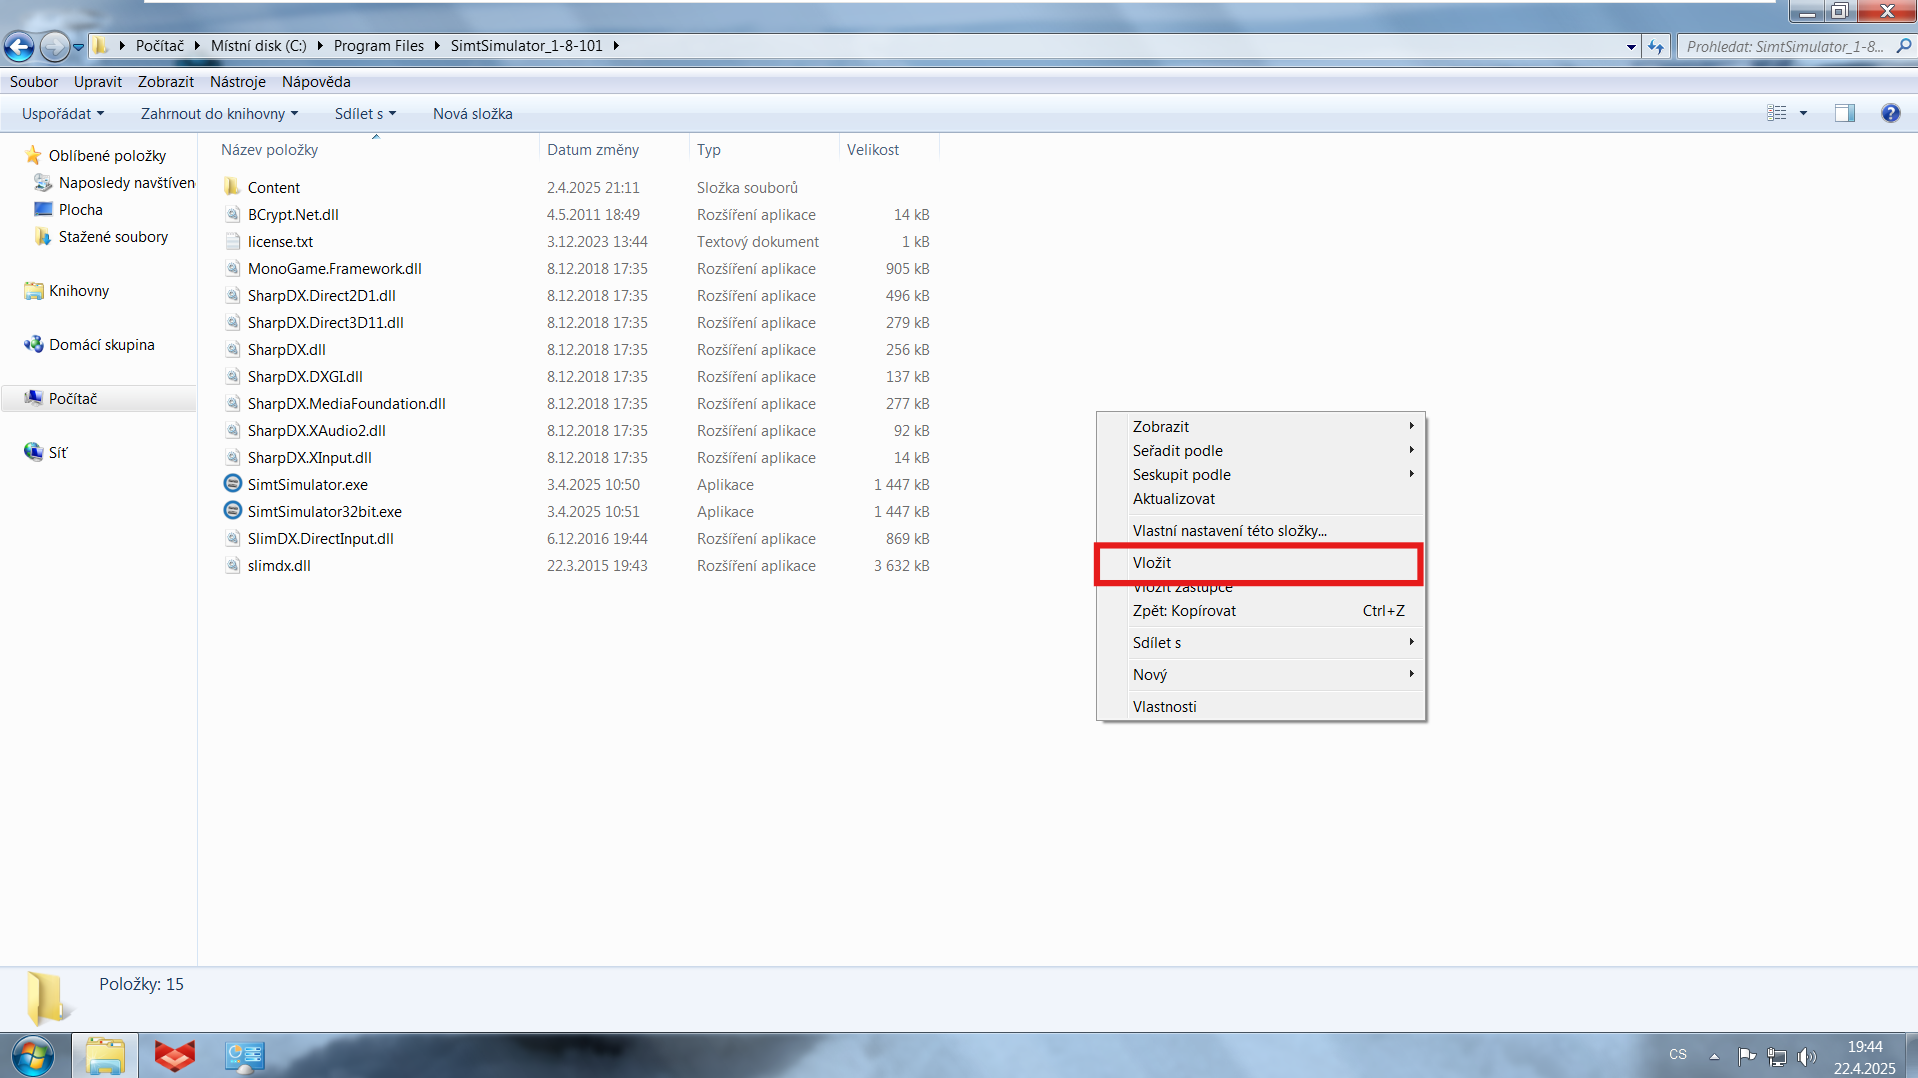Toggle the preview pane icon
Viewport: 1918px width, 1078px height.
tap(1844, 113)
